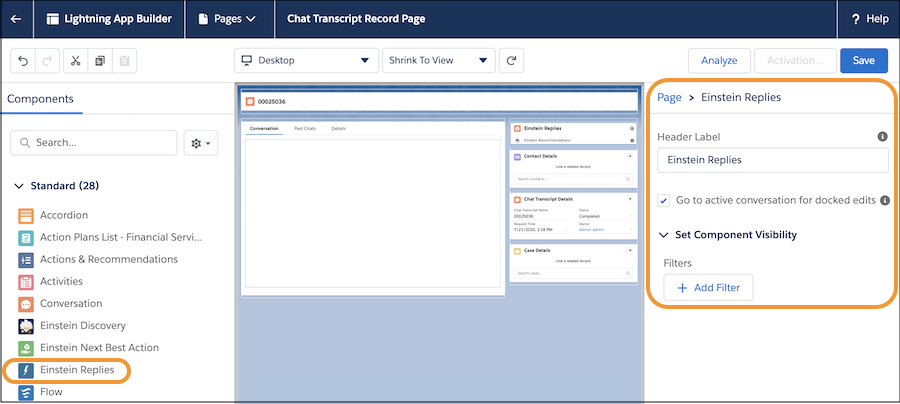Switch to Conversation tab in canvas

click(x=265, y=129)
